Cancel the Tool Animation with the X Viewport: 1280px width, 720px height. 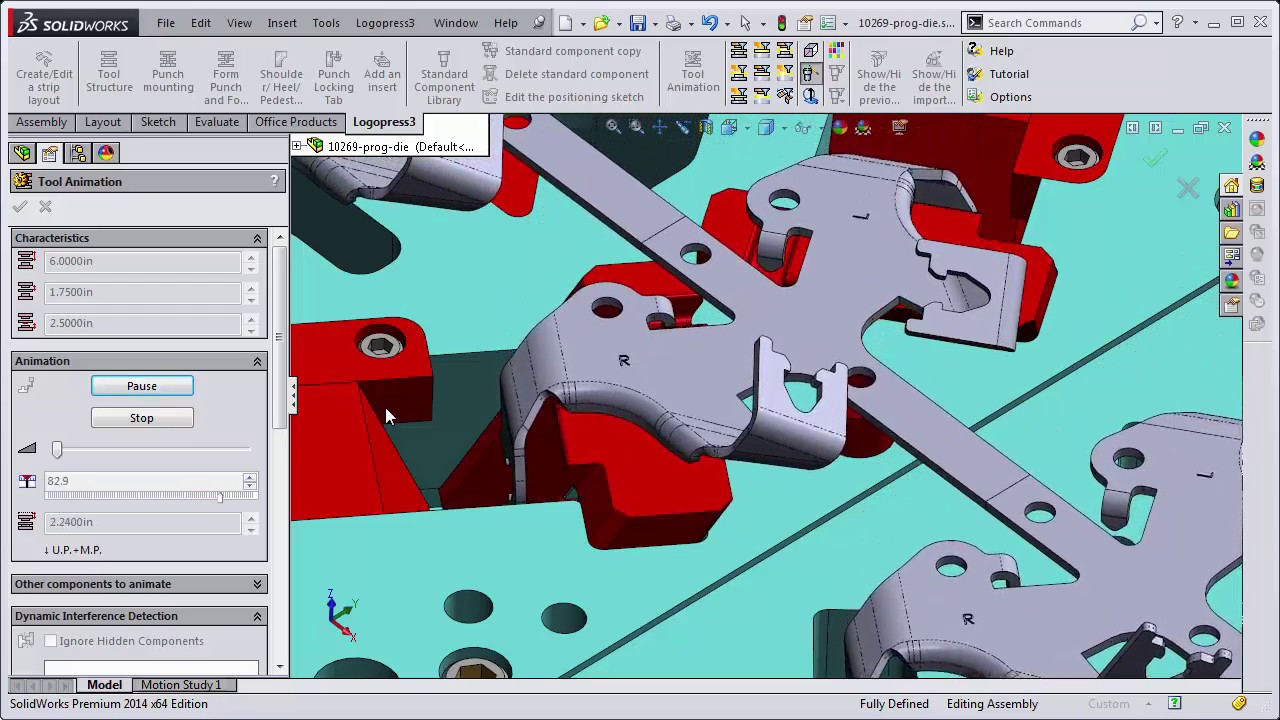[x=45, y=207]
